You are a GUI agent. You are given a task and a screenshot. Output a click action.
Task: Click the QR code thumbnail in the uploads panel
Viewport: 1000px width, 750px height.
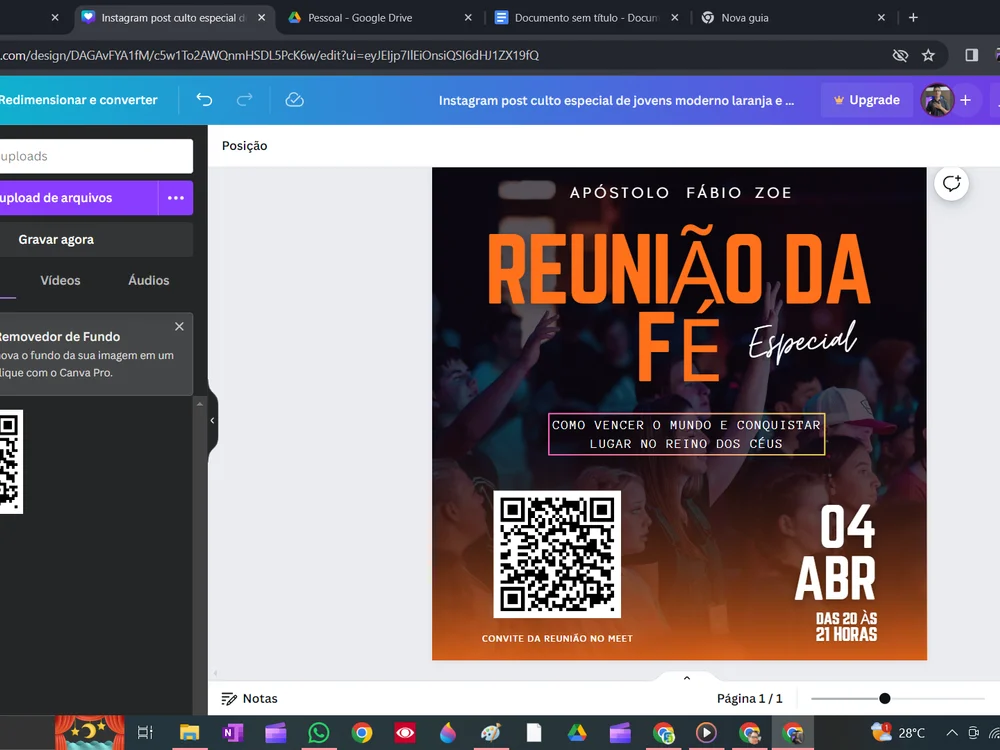(10, 462)
